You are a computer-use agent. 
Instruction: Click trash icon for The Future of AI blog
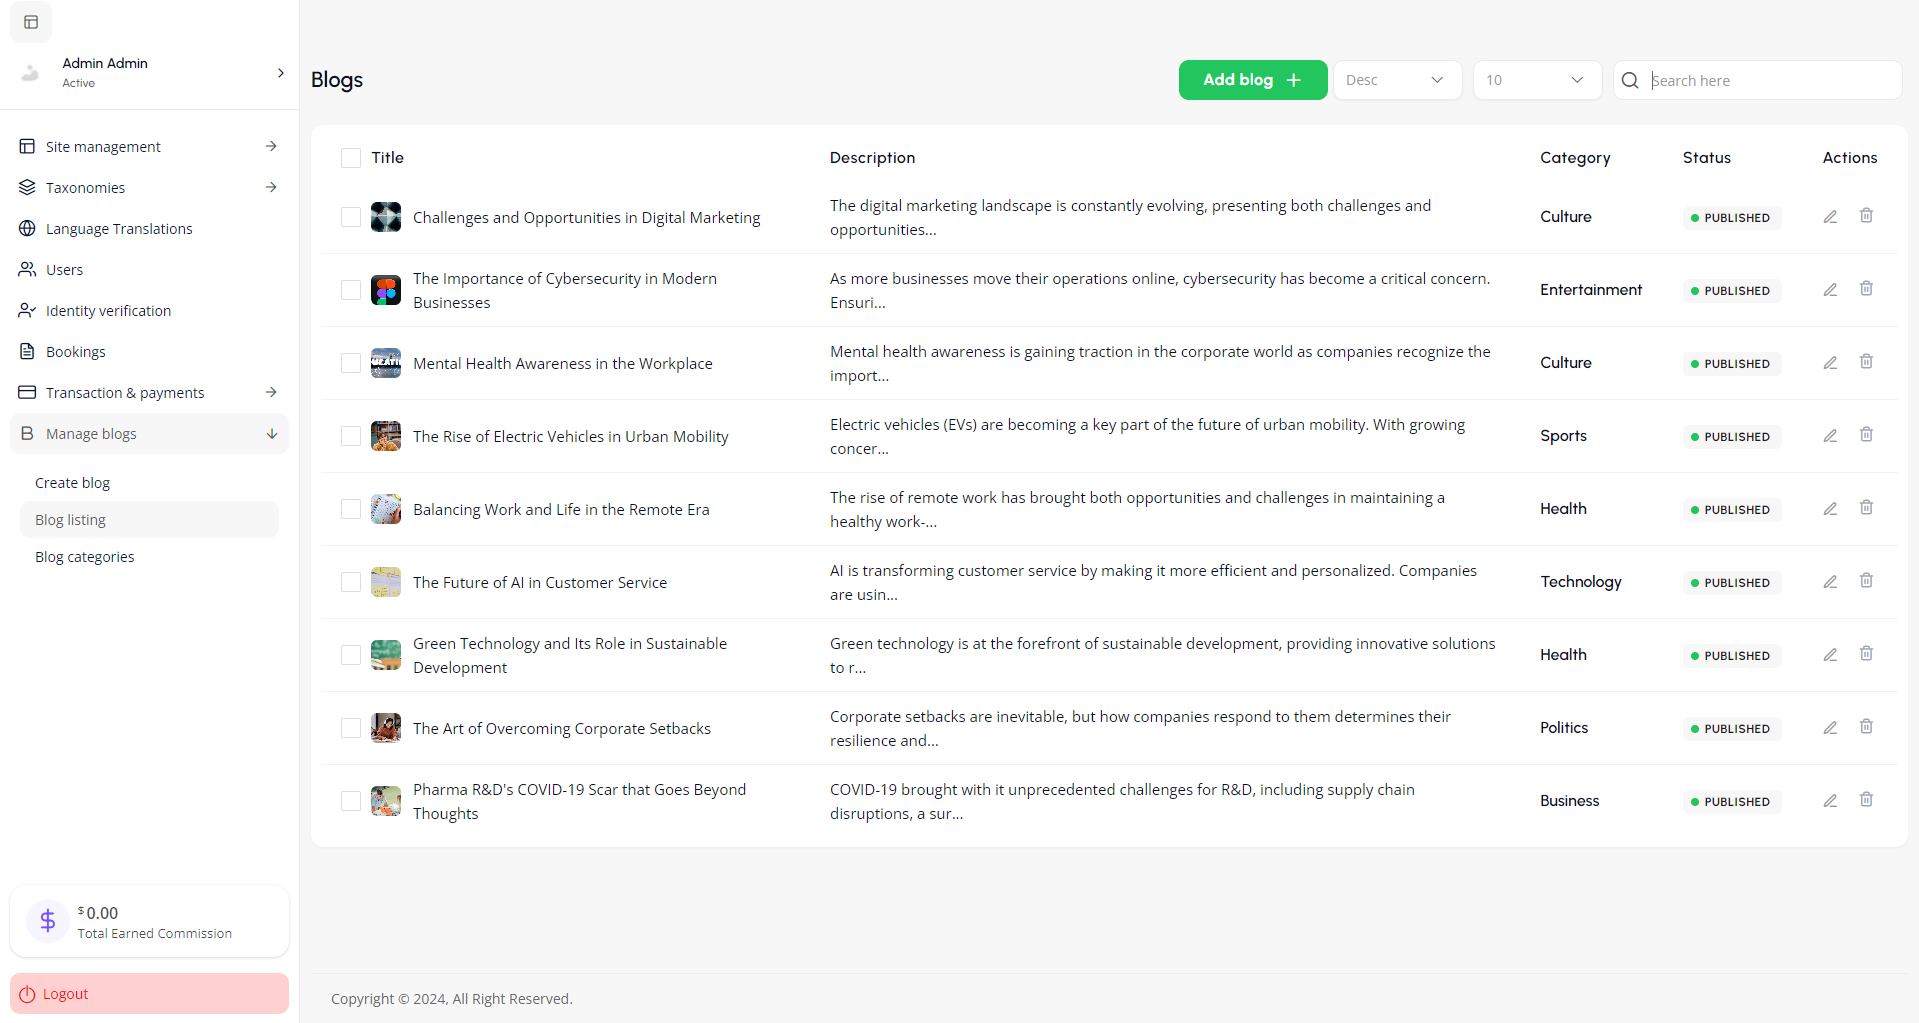pyautogui.click(x=1866, y=581)
